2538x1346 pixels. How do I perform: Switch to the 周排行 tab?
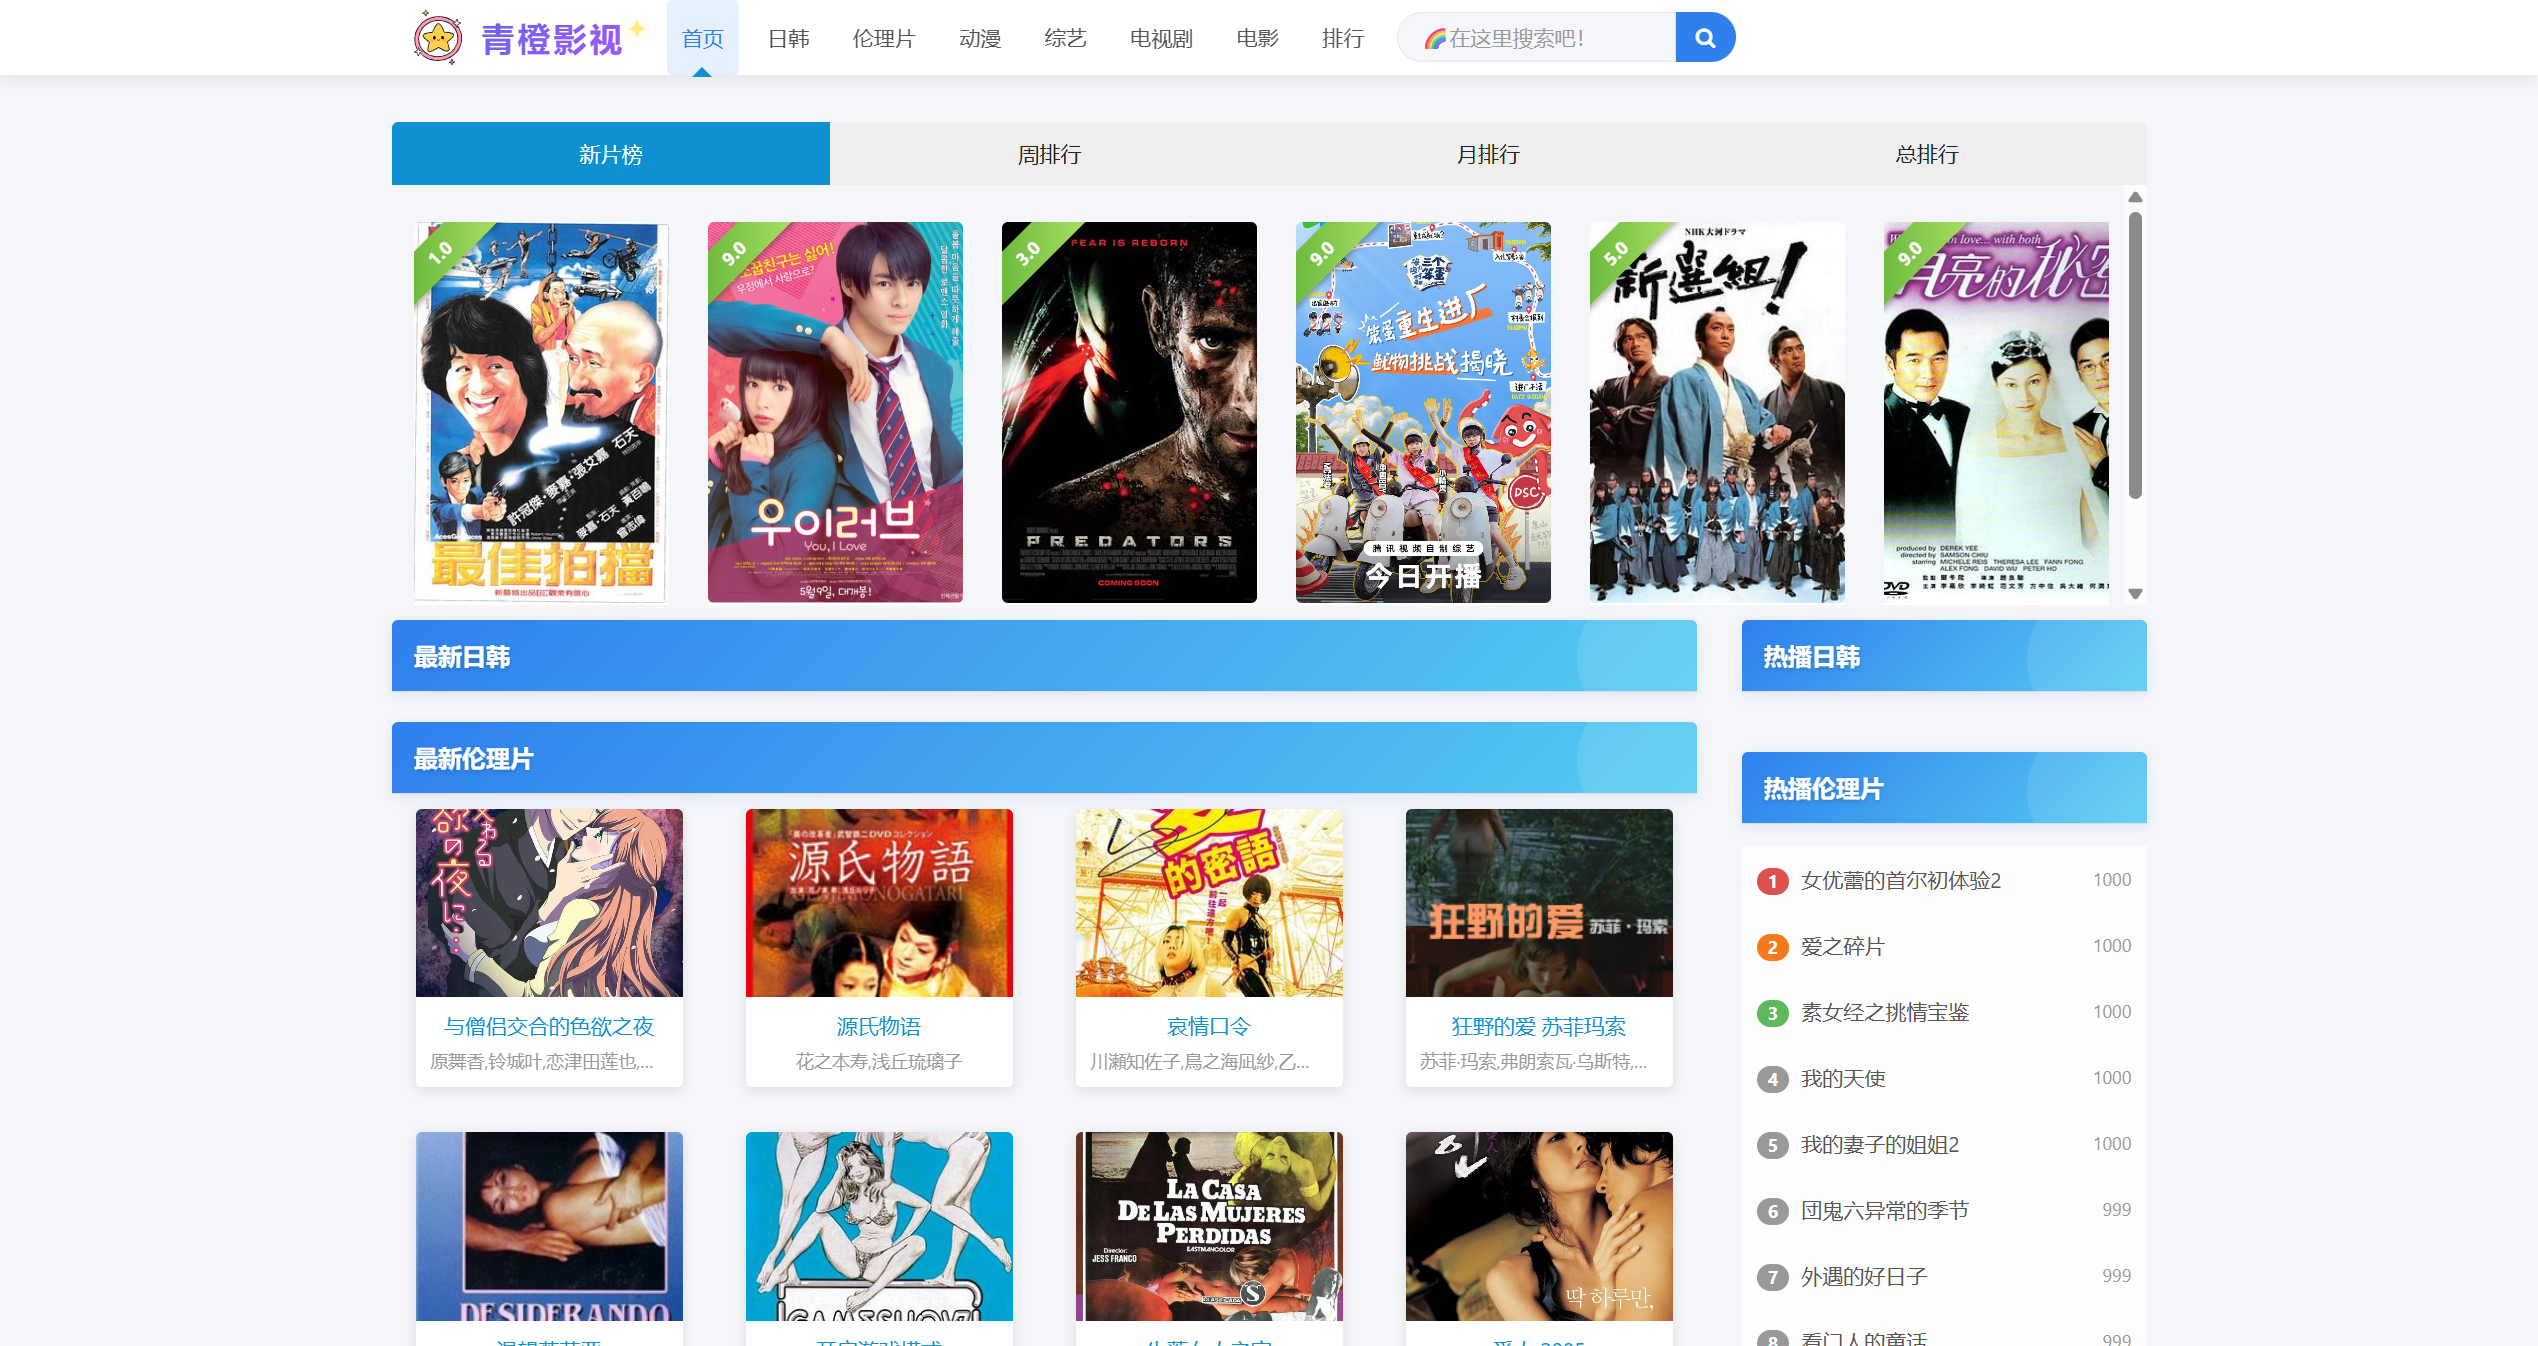pyautogui.click(x=1048, y=154)
